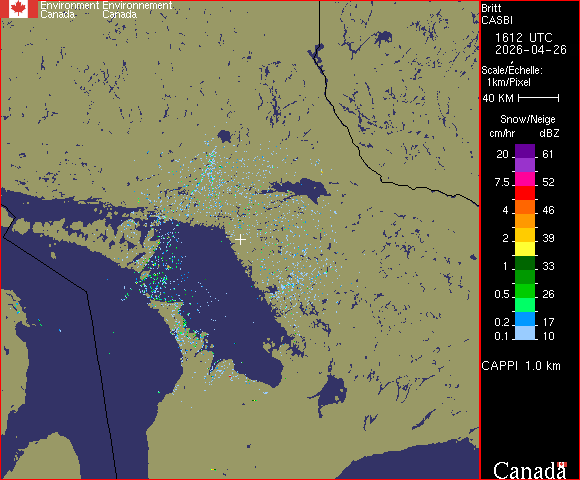
Task: Click the white radar center crosshair
Action: pos(240,240)
